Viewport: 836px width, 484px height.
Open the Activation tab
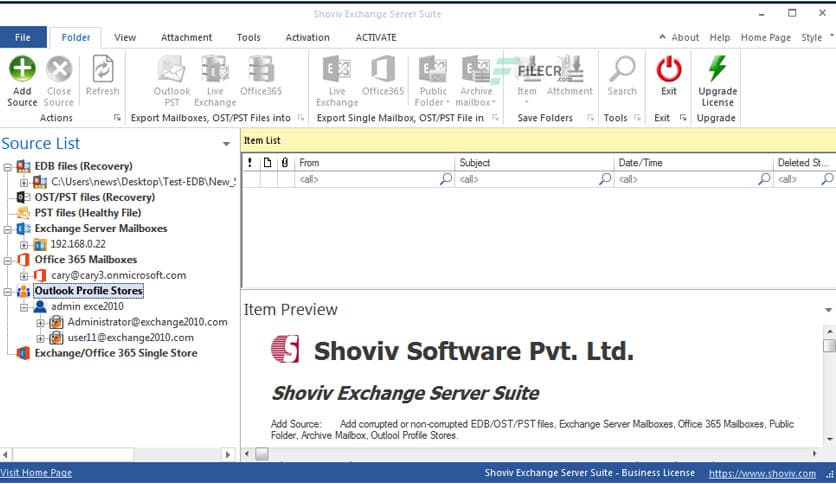tap(307, 37)
